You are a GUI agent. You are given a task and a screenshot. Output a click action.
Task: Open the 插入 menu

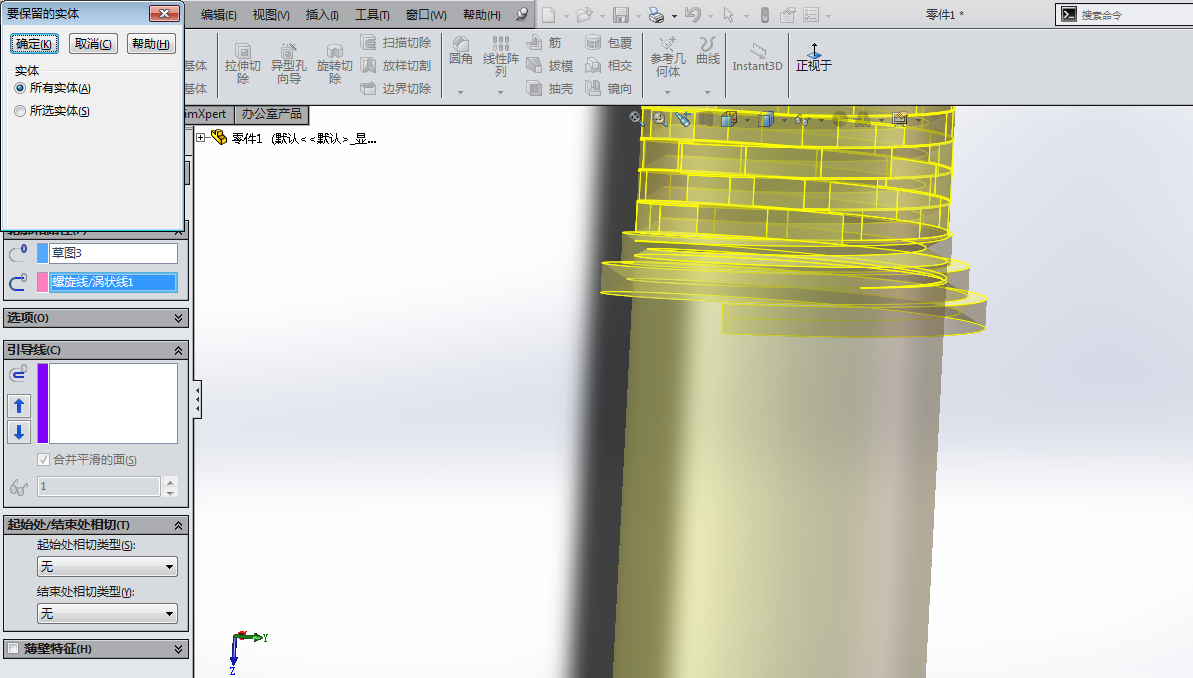point(322,14)
